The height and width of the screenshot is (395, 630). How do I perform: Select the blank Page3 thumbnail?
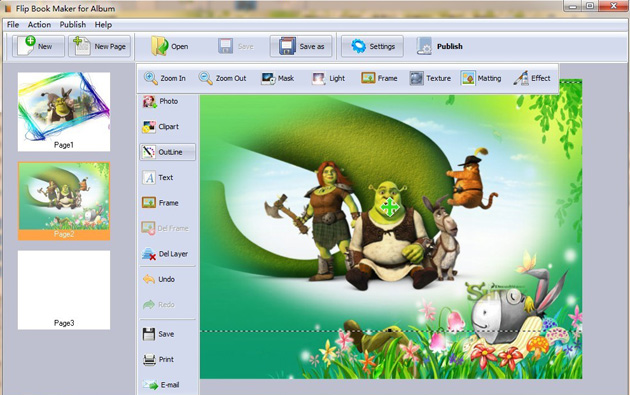64,290
